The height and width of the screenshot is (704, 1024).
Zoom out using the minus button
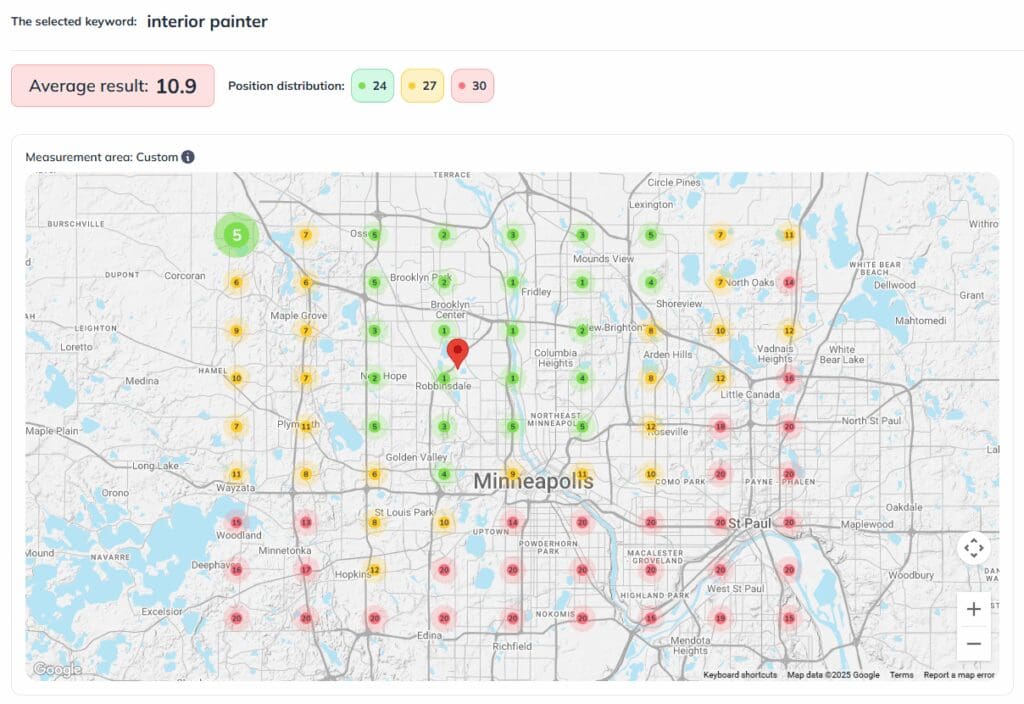coord(973,643)
